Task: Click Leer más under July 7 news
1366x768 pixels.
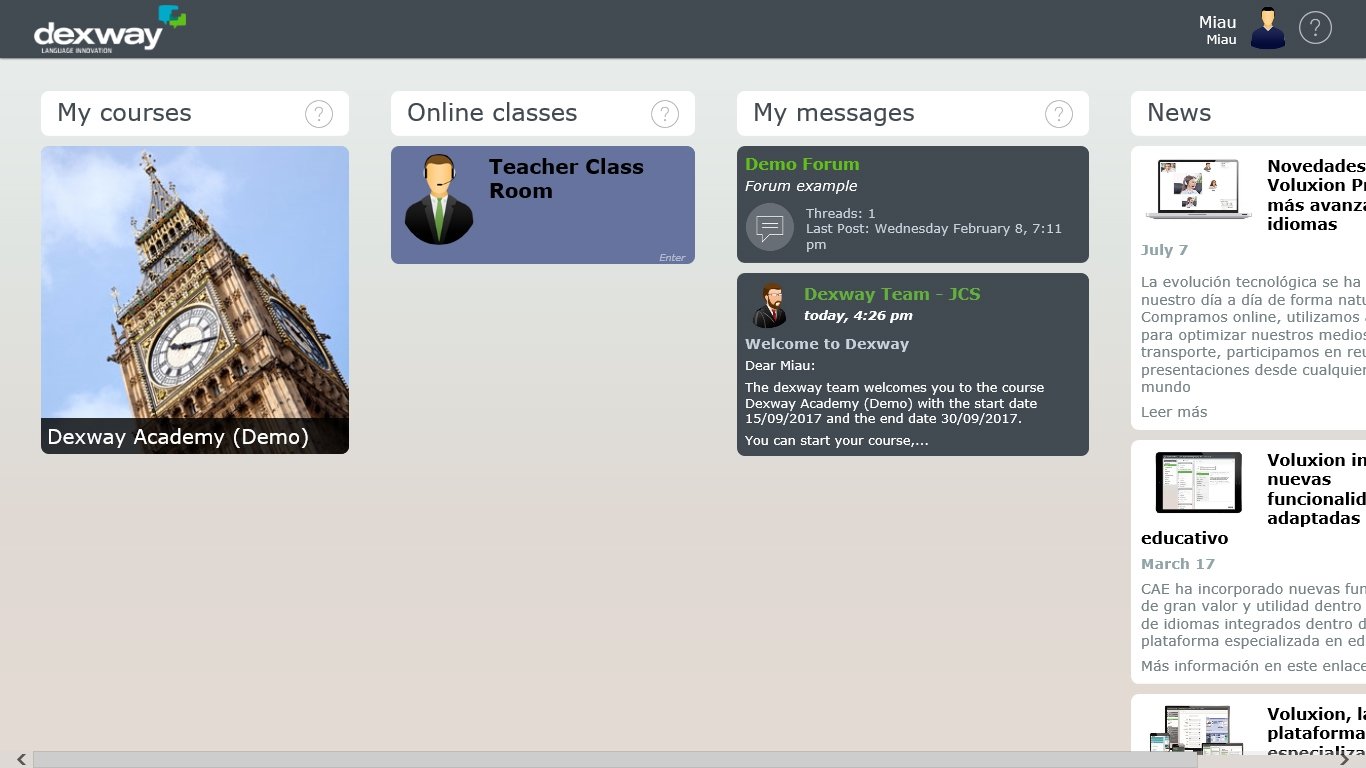Action: (x=1174, y=412)
